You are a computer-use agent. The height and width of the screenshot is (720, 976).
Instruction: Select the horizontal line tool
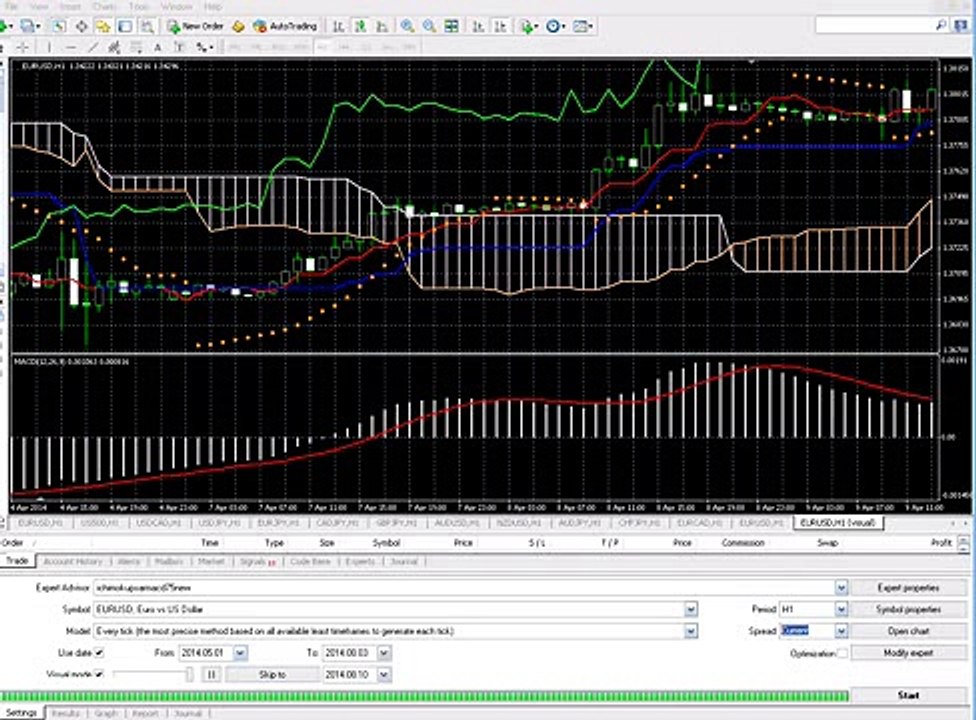pos(70,47)
